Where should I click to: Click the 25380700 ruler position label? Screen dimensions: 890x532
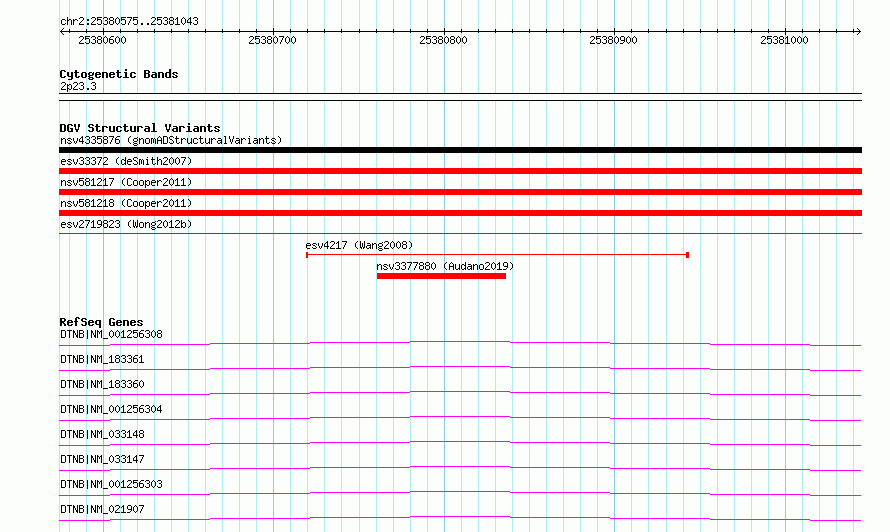point(272,40)
